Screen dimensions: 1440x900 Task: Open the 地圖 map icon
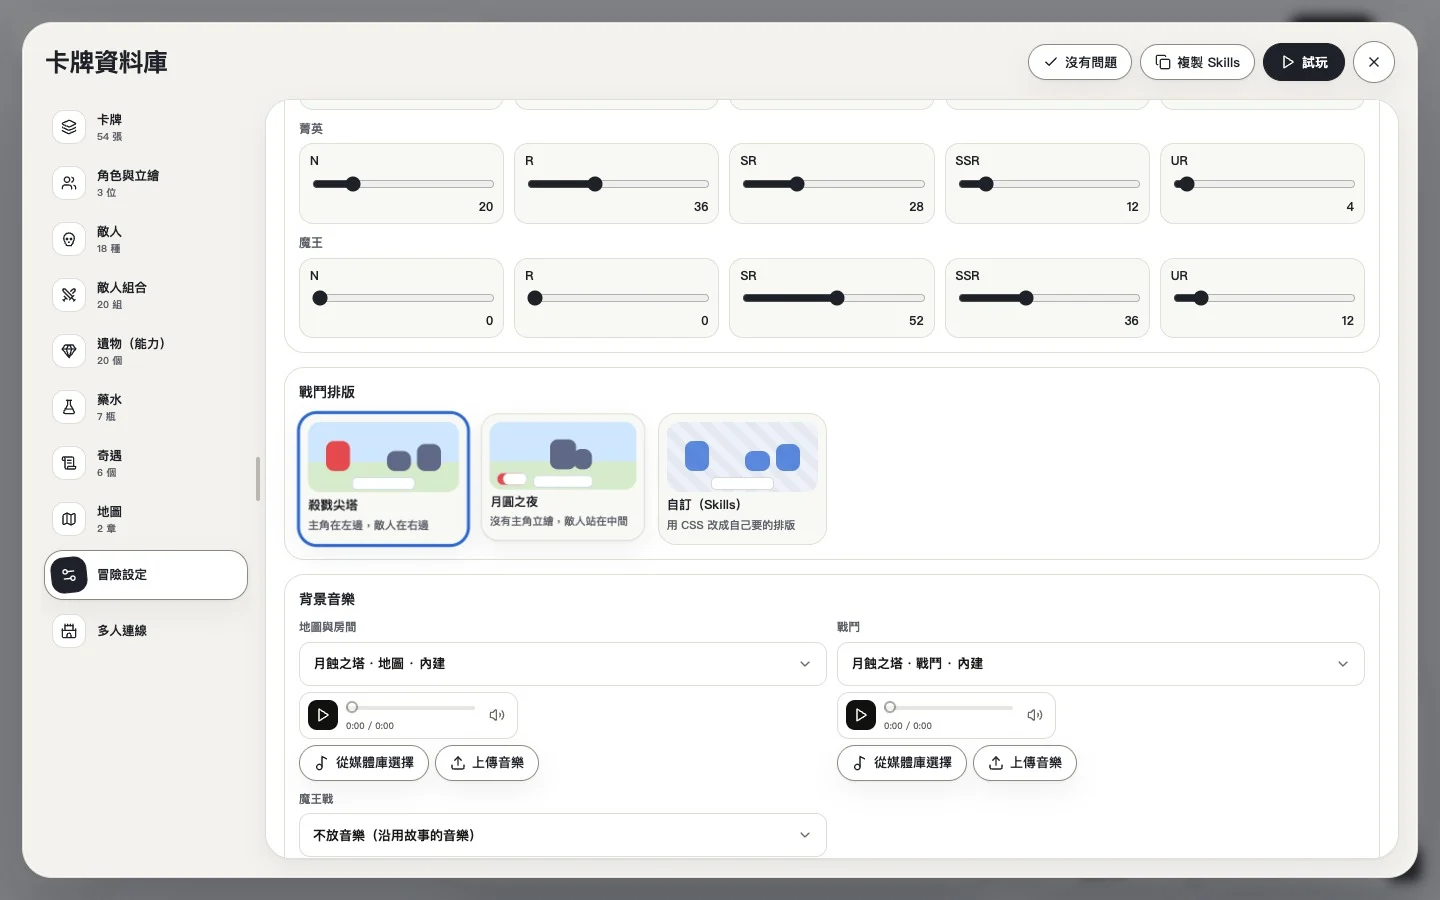pos(69,519)
